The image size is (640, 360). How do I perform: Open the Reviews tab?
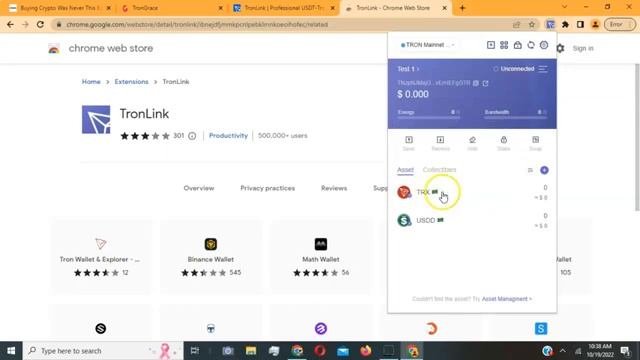click(334, 188)
